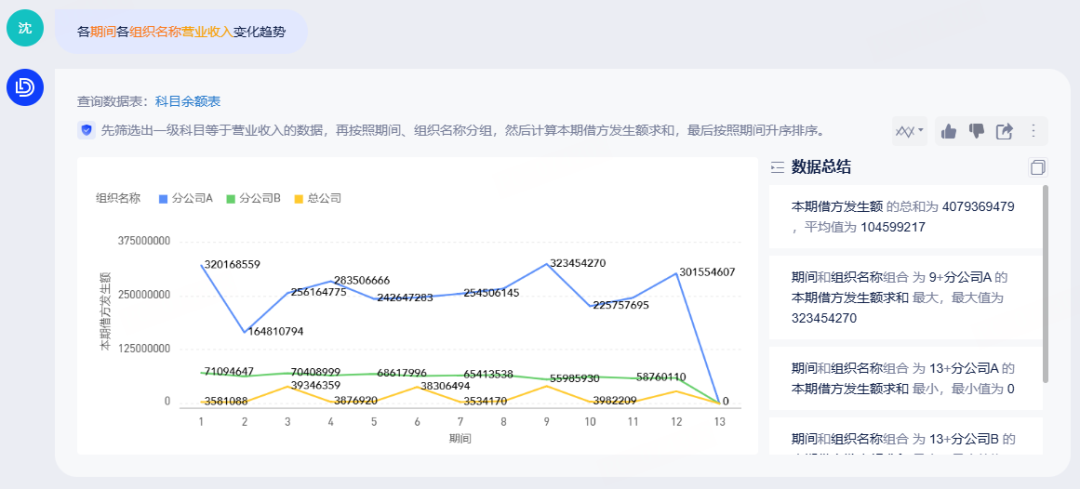This screenshot has width=1080, height=489.
Task: Click the user query message bubble
Action: click(181, 31)
